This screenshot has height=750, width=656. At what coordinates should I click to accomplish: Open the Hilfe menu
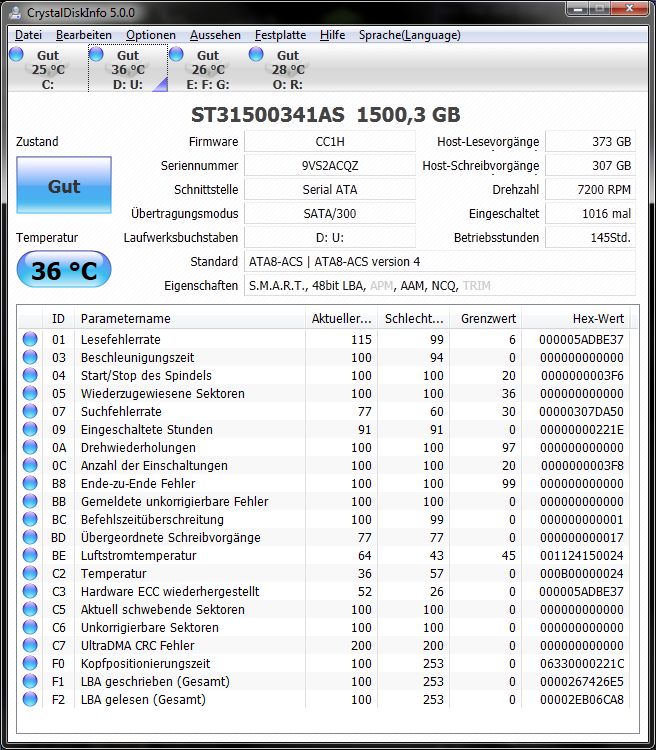(333, 35)
